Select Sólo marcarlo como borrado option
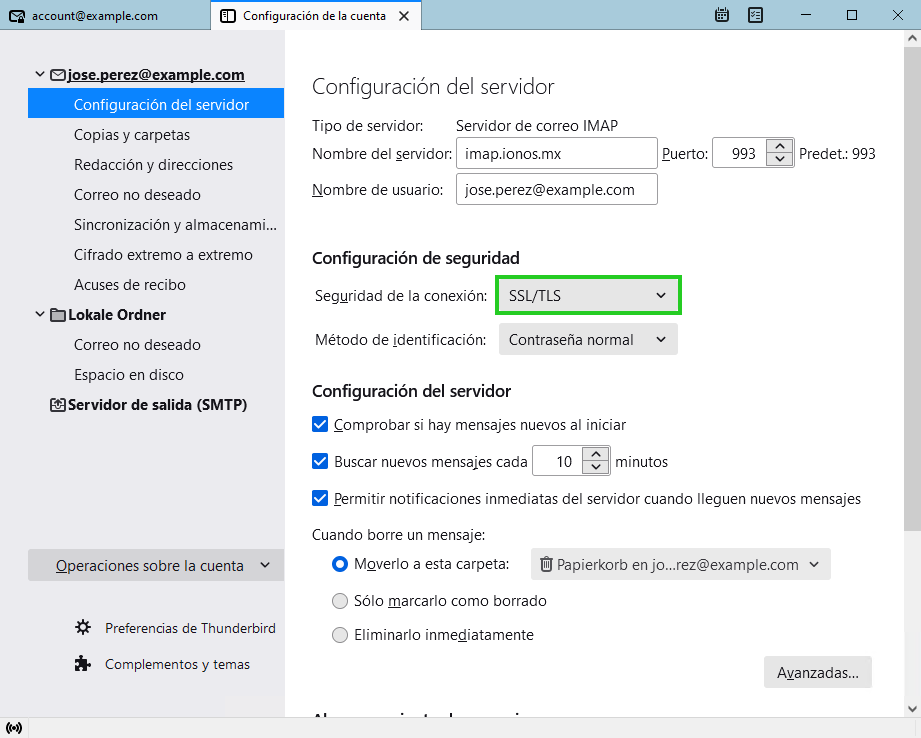This screenshot has height=738, width=921. coord(340,601)
